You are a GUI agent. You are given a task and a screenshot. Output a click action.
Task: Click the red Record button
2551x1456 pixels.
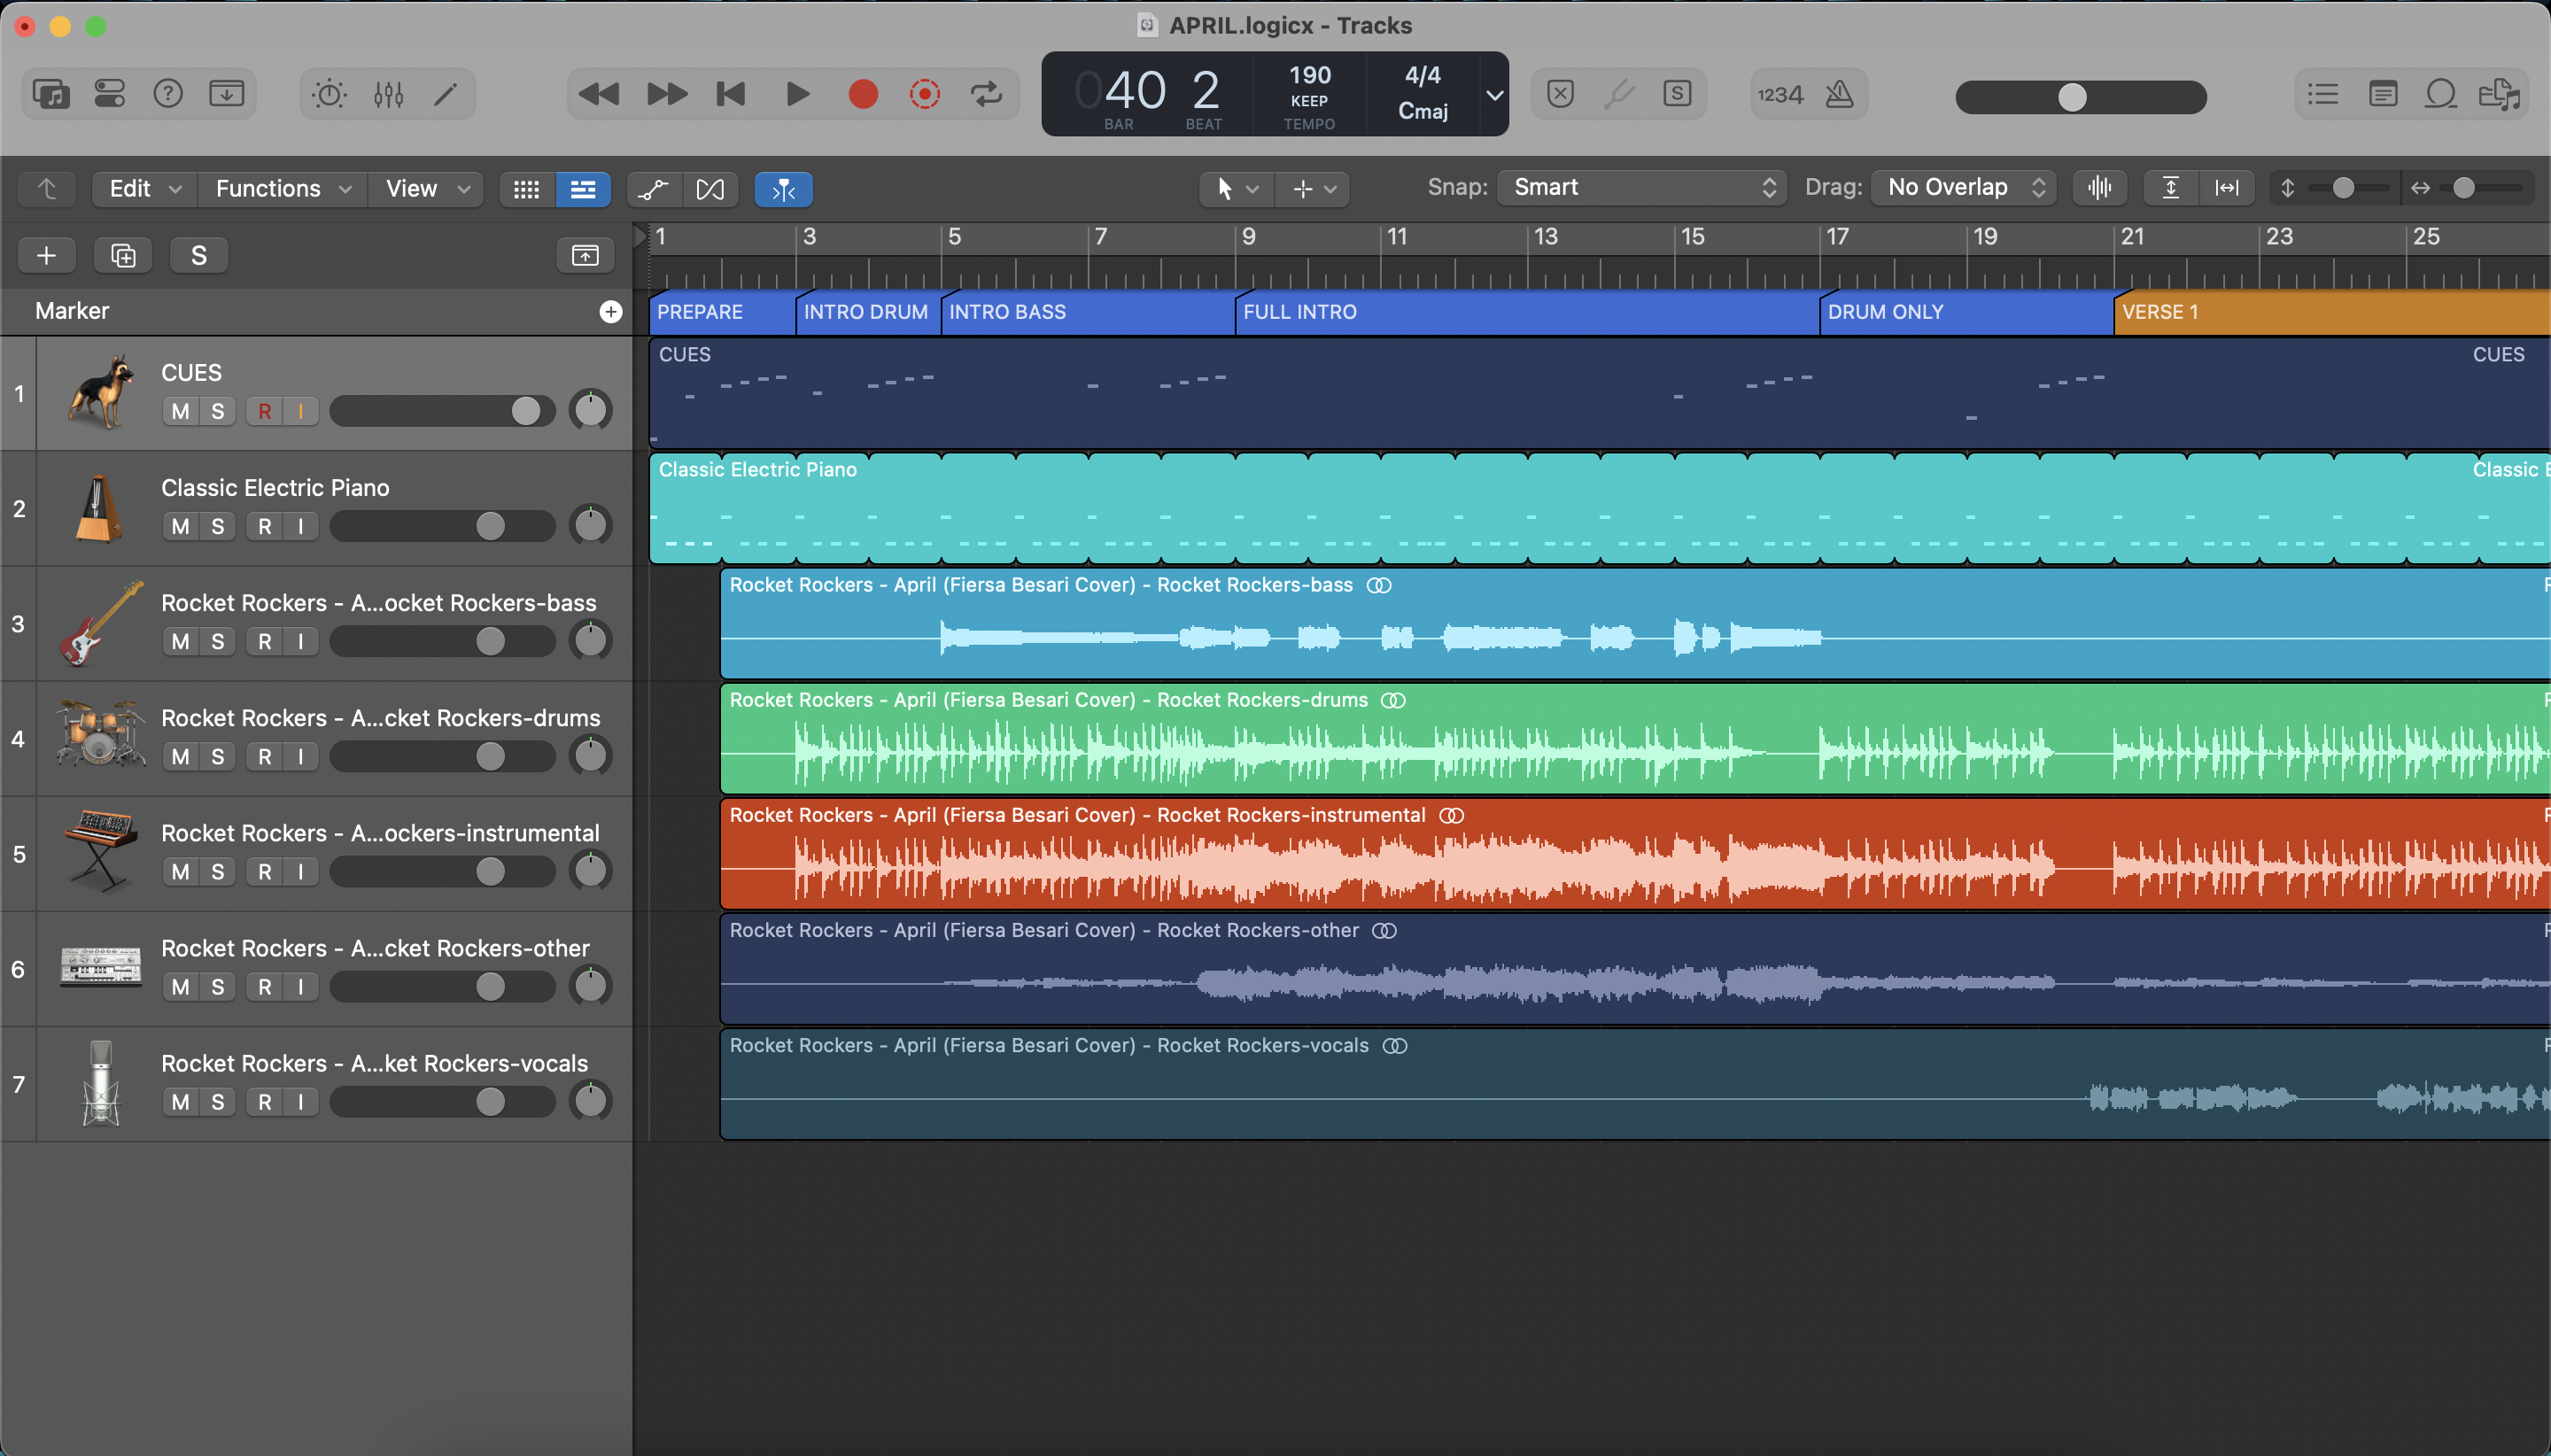[x=863, y=95]
